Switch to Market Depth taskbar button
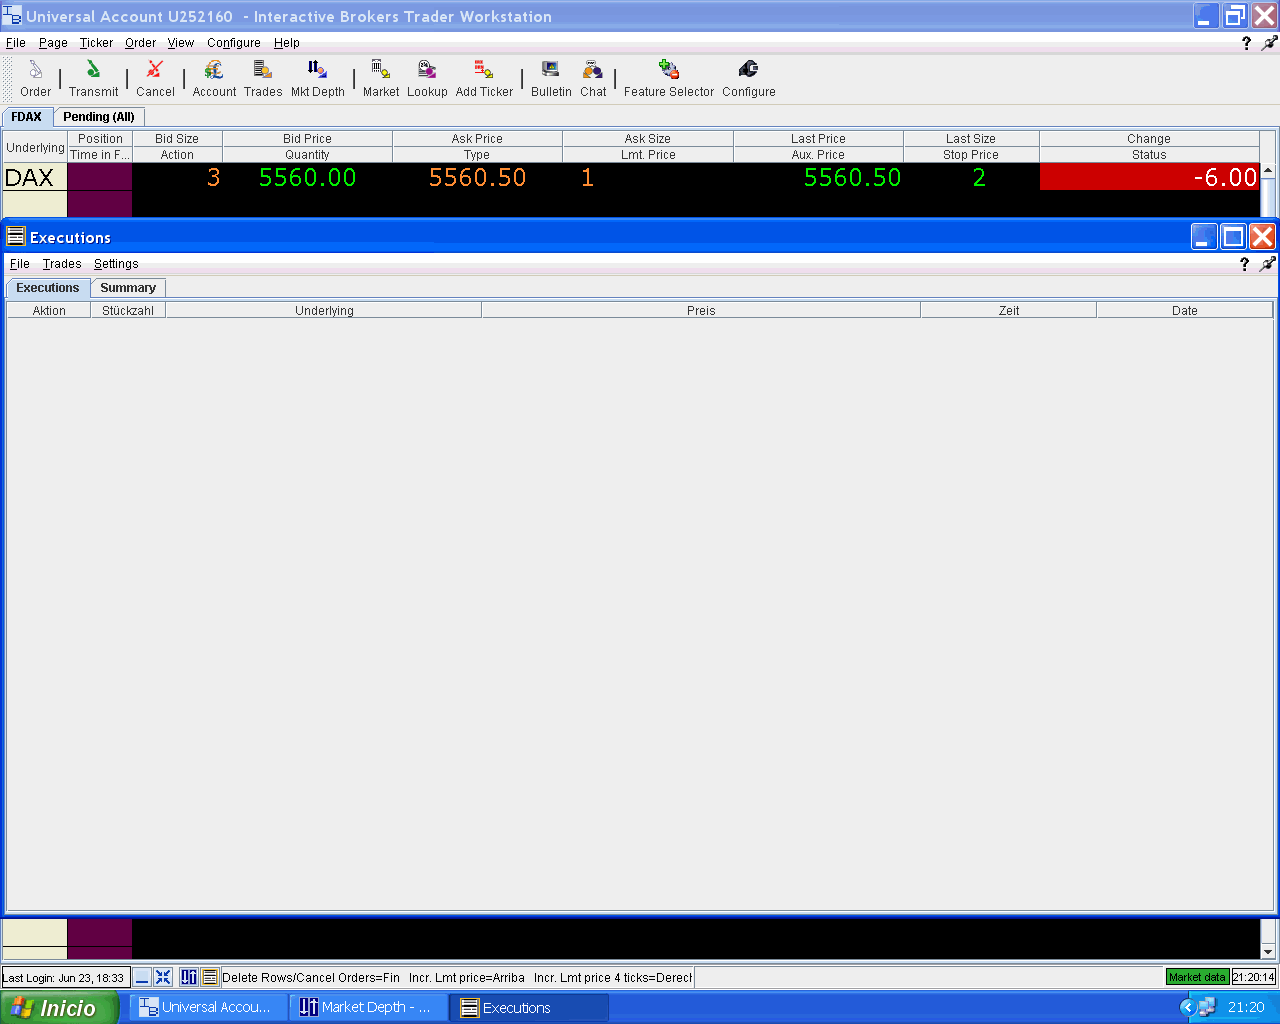 tap(368, 1007)
